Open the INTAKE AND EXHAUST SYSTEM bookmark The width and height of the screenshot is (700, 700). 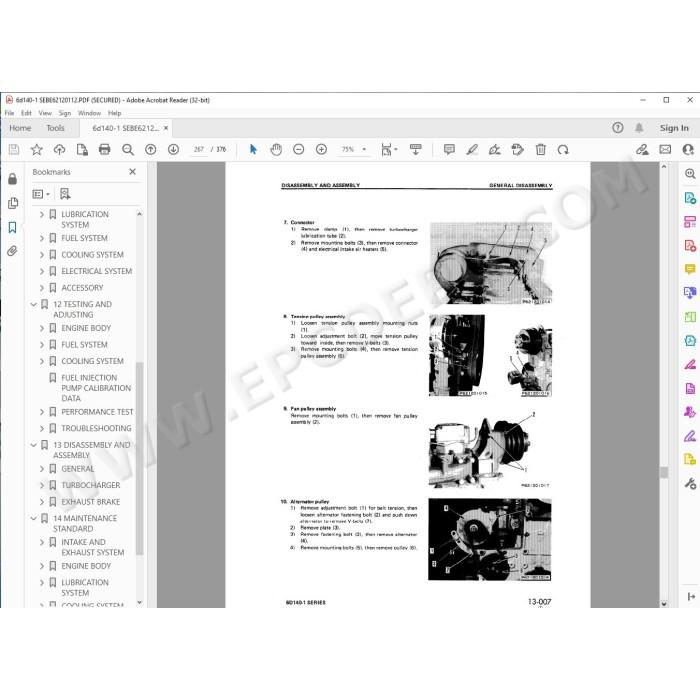click(x=93, y=547)
